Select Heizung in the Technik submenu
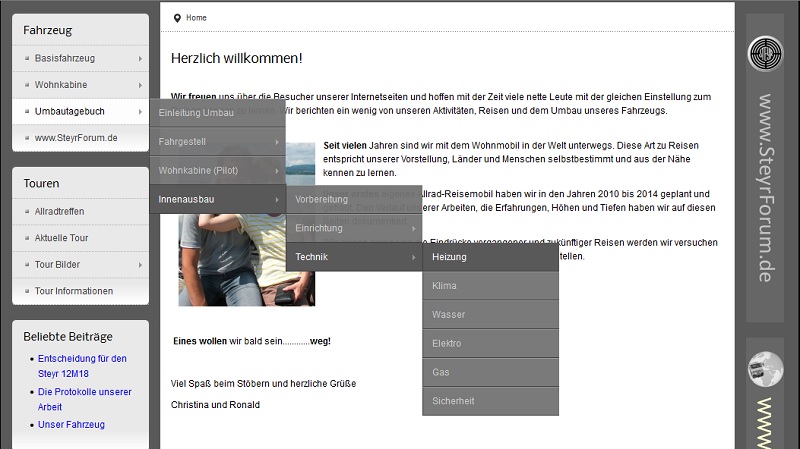Screen dimensions: 800x449 tap(490, 257)
